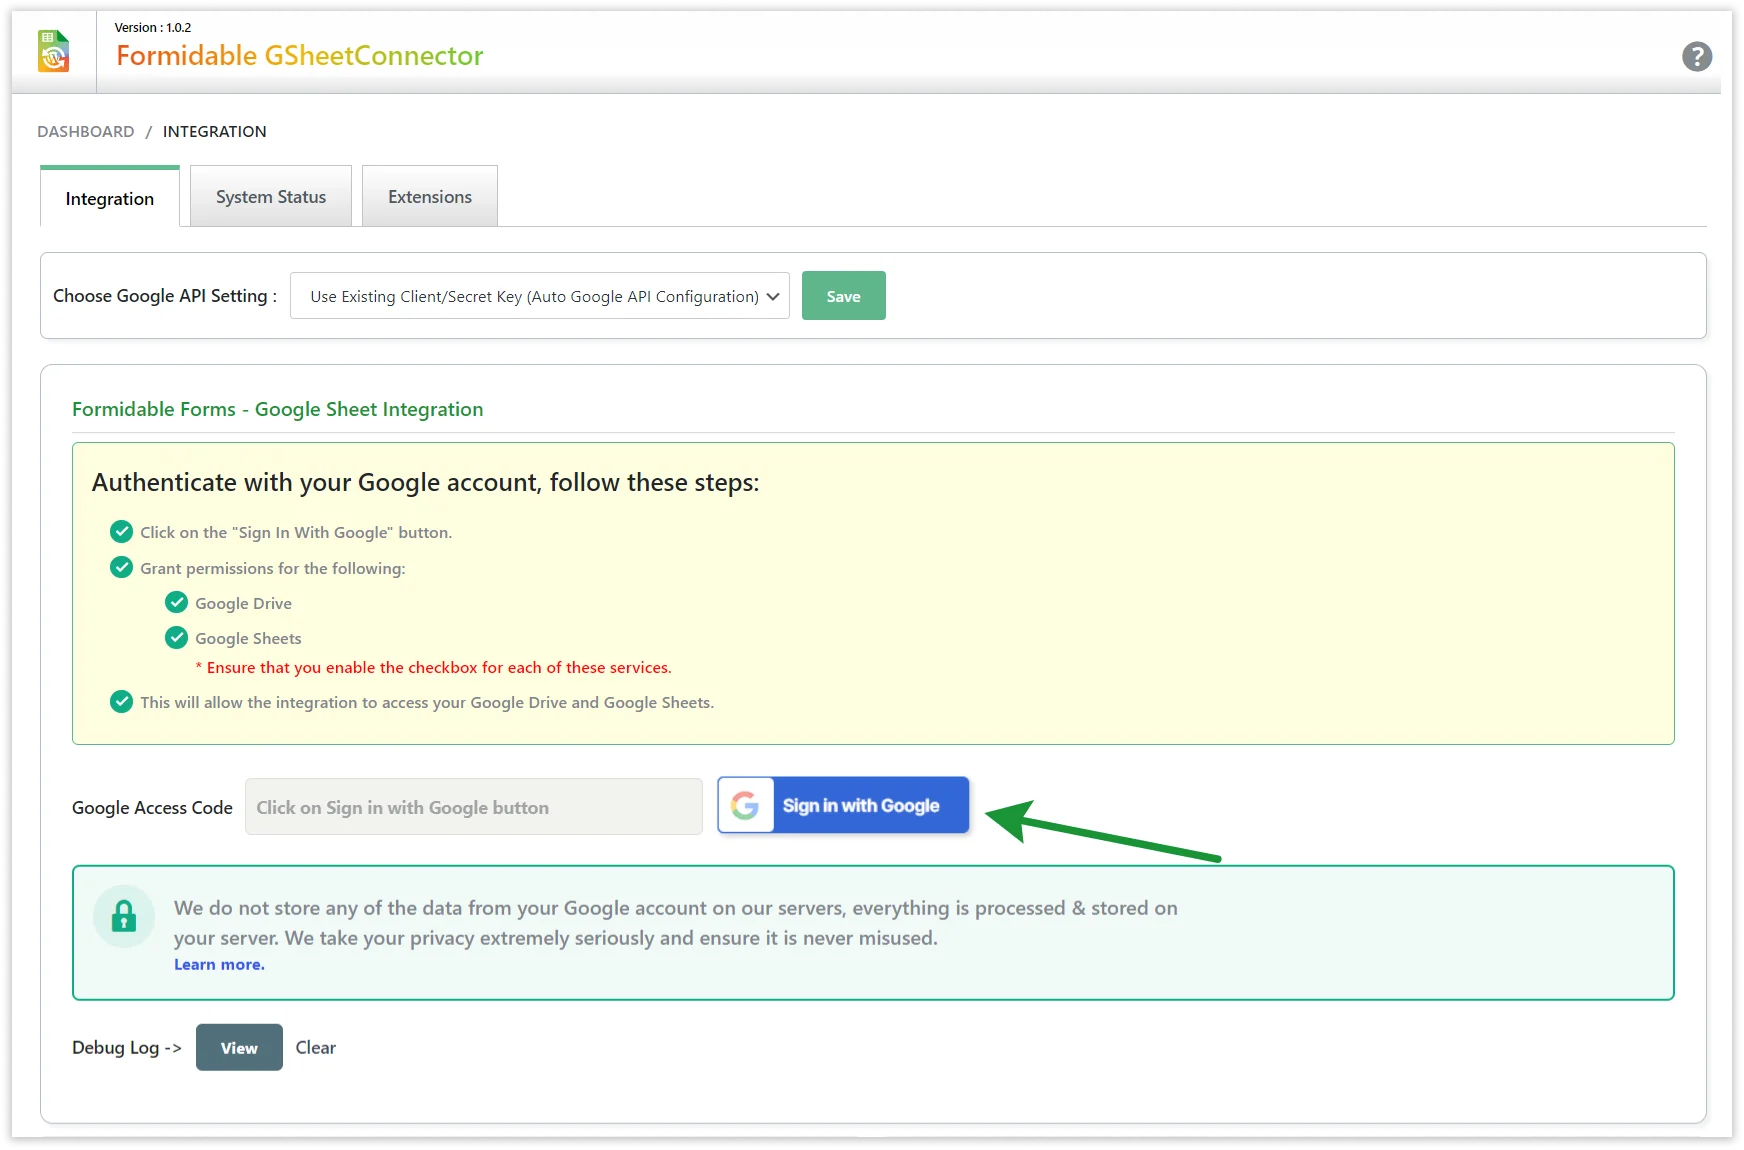Open the Google API Setting dropdown
Image resolution: width=1744 pixels, height=1150 pixels.
(538, 296)
